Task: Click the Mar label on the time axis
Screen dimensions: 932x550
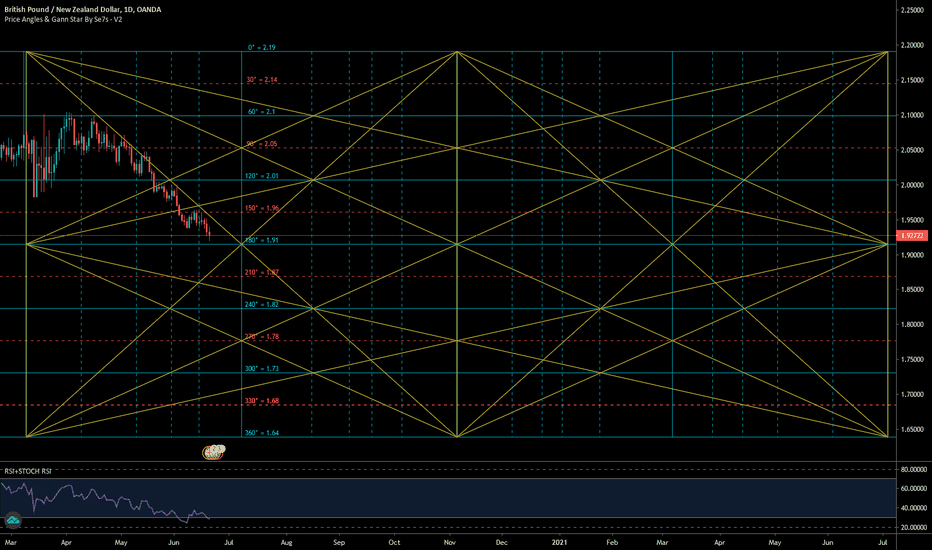Action: point(11,542)
